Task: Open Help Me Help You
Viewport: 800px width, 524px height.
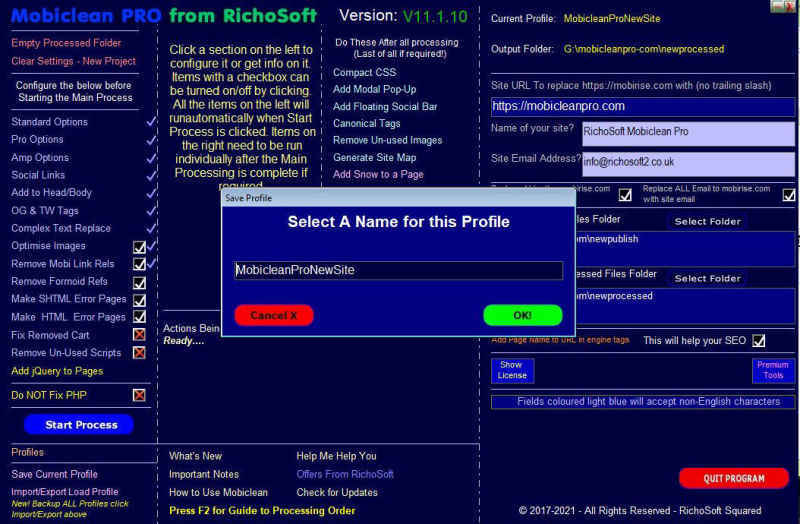Action: 336,456
